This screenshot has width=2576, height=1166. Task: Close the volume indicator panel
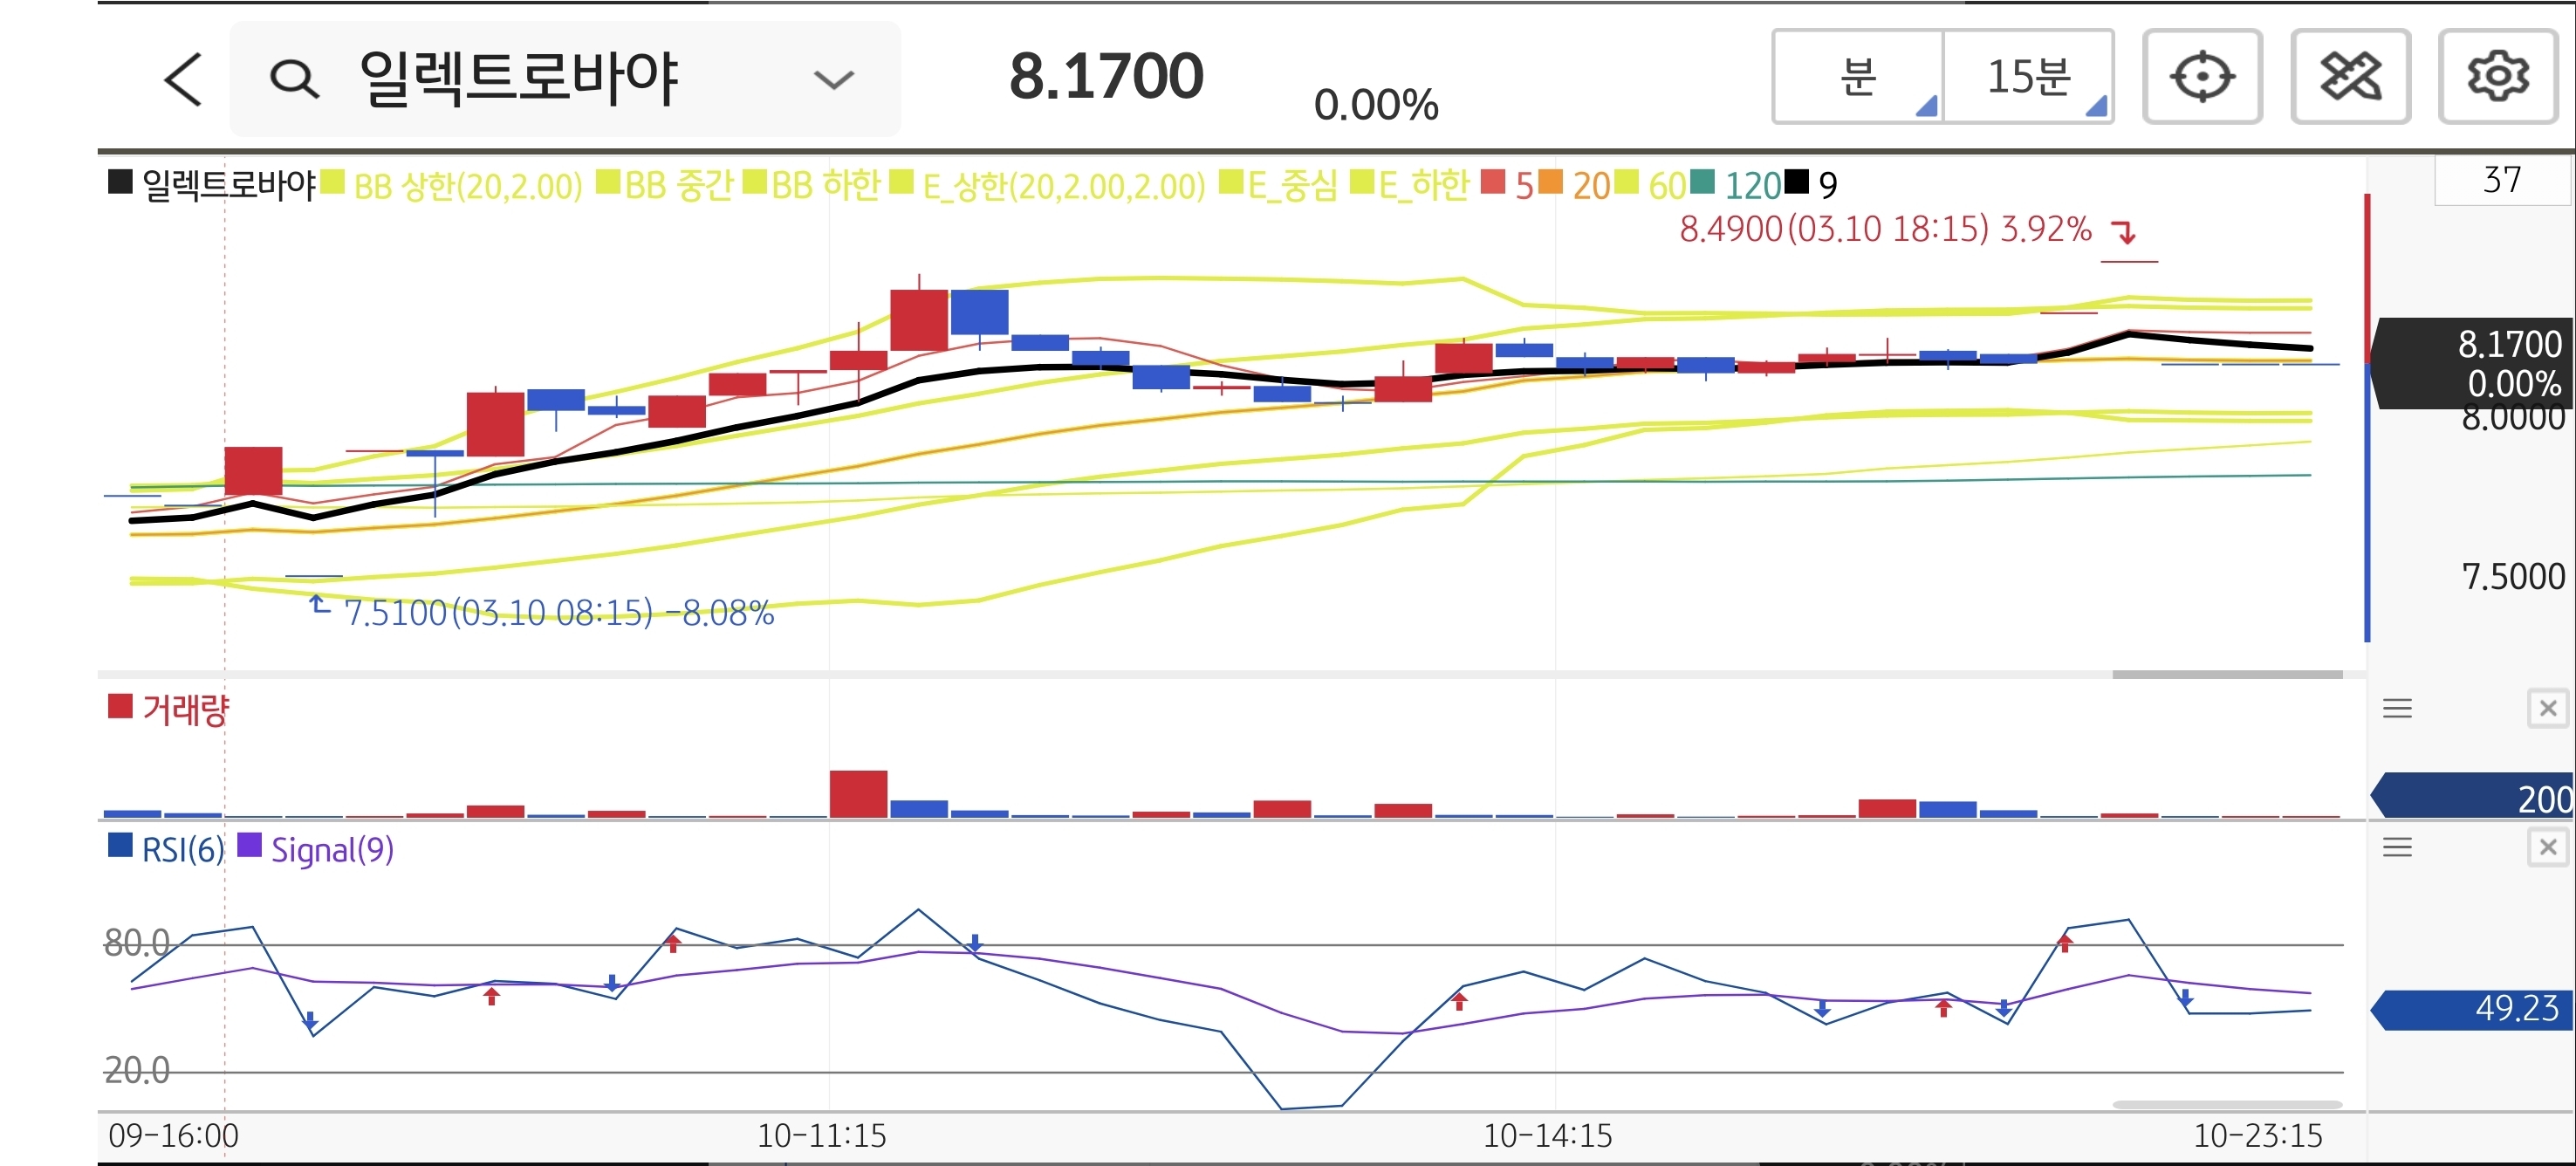tap(2547, 709)
